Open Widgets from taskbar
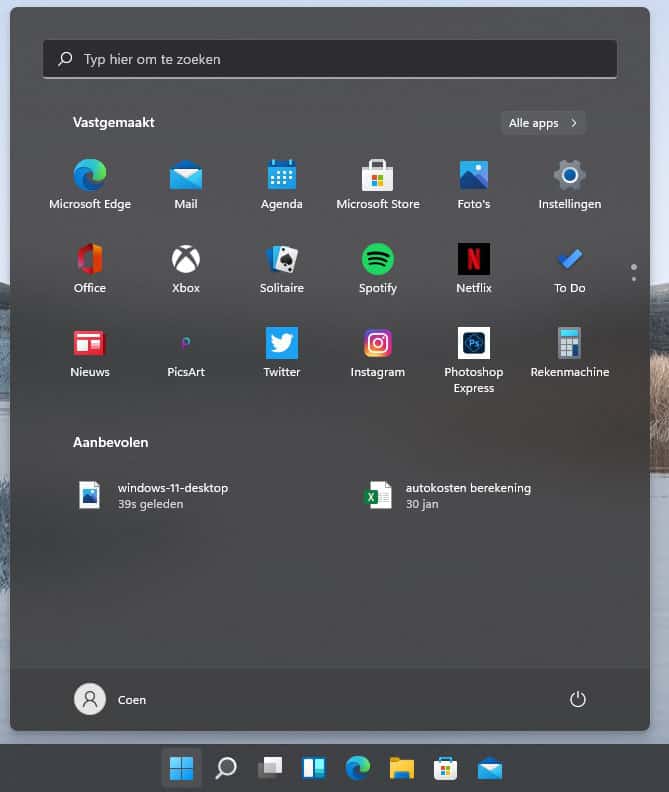Screen dimensions: 669x792 click(314, 768)
